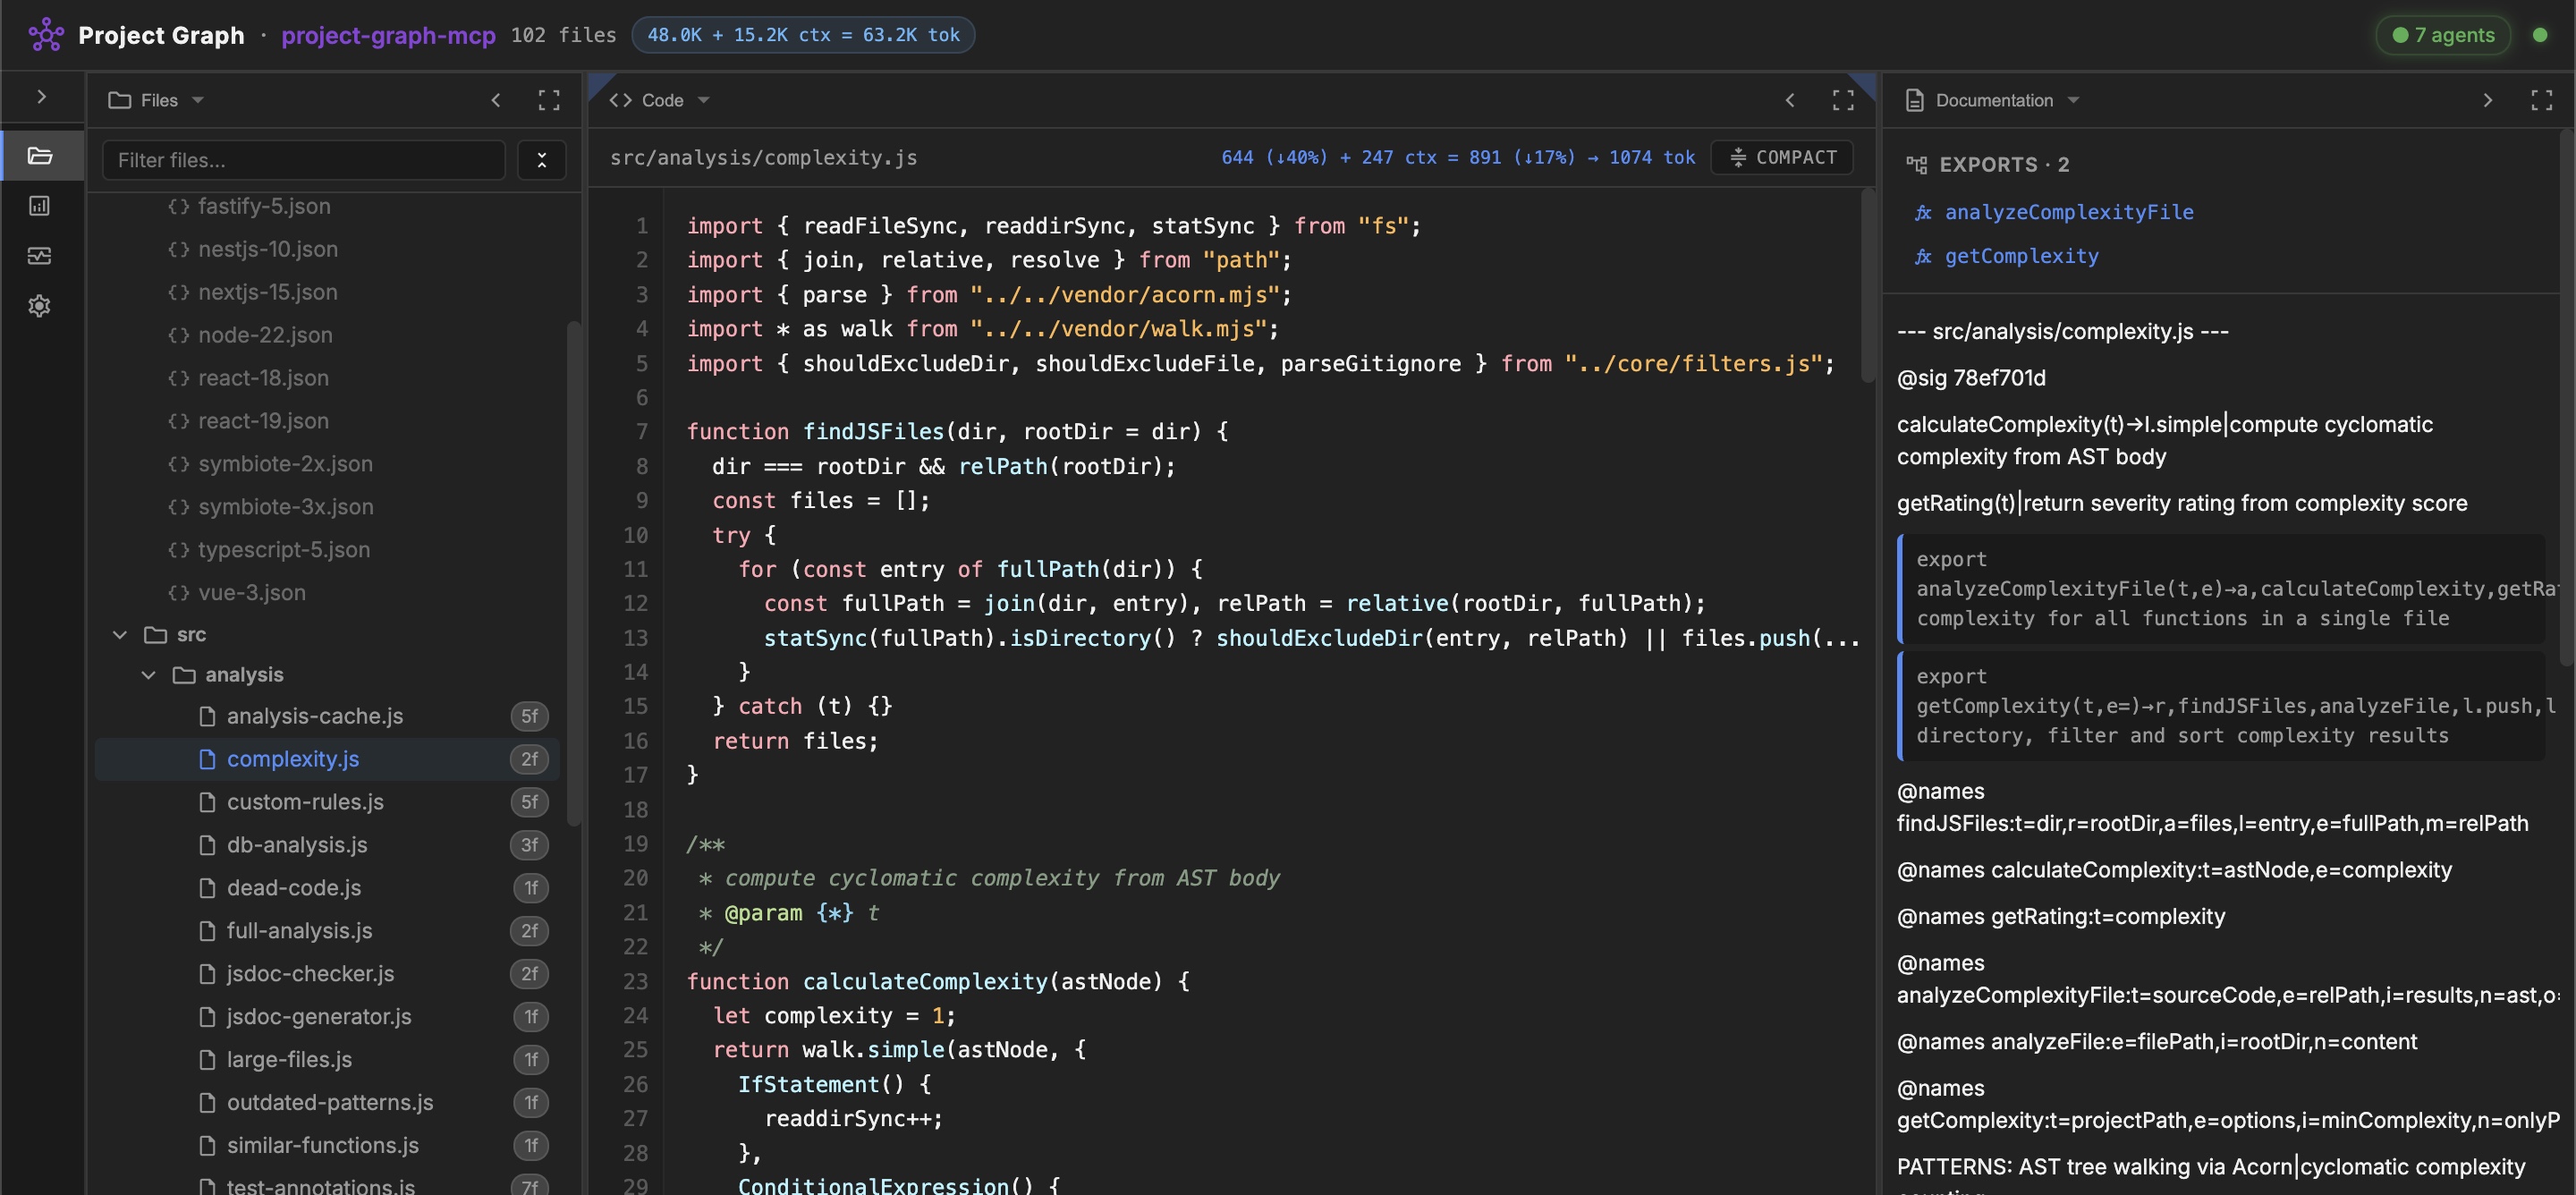Click function icon beside getComplexity
Viewport: 2576px width, 1195px height.
[1922, 257]
